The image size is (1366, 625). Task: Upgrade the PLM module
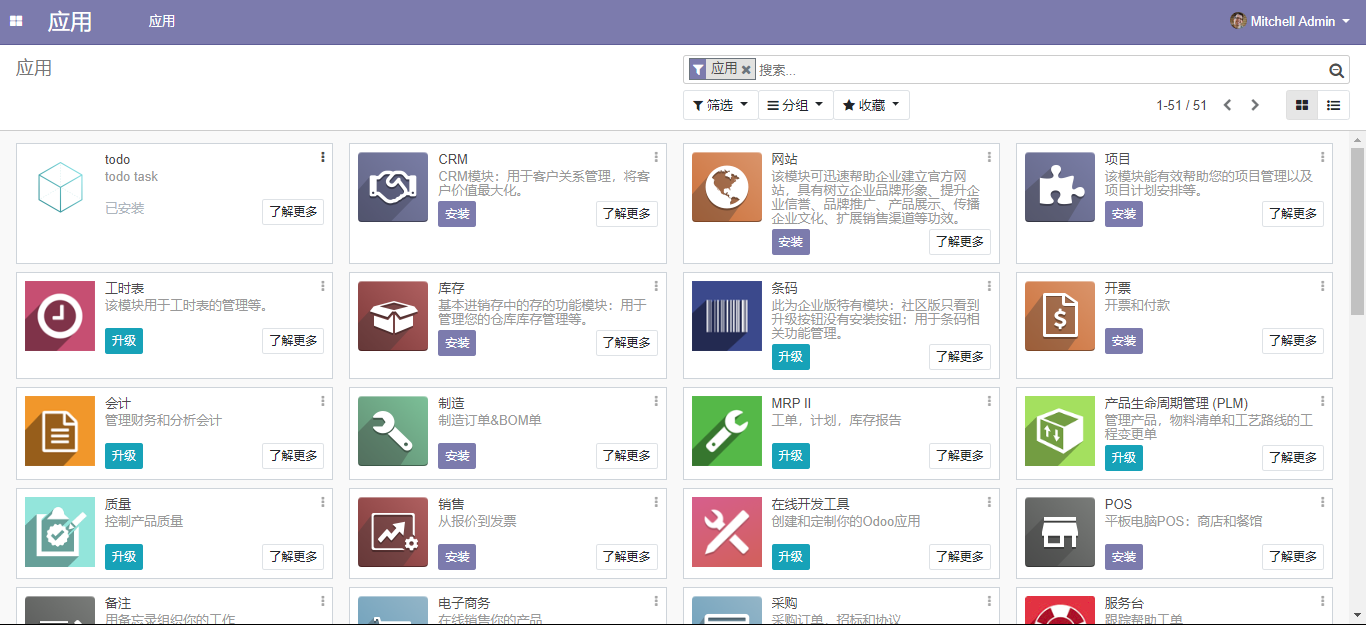1123,458
